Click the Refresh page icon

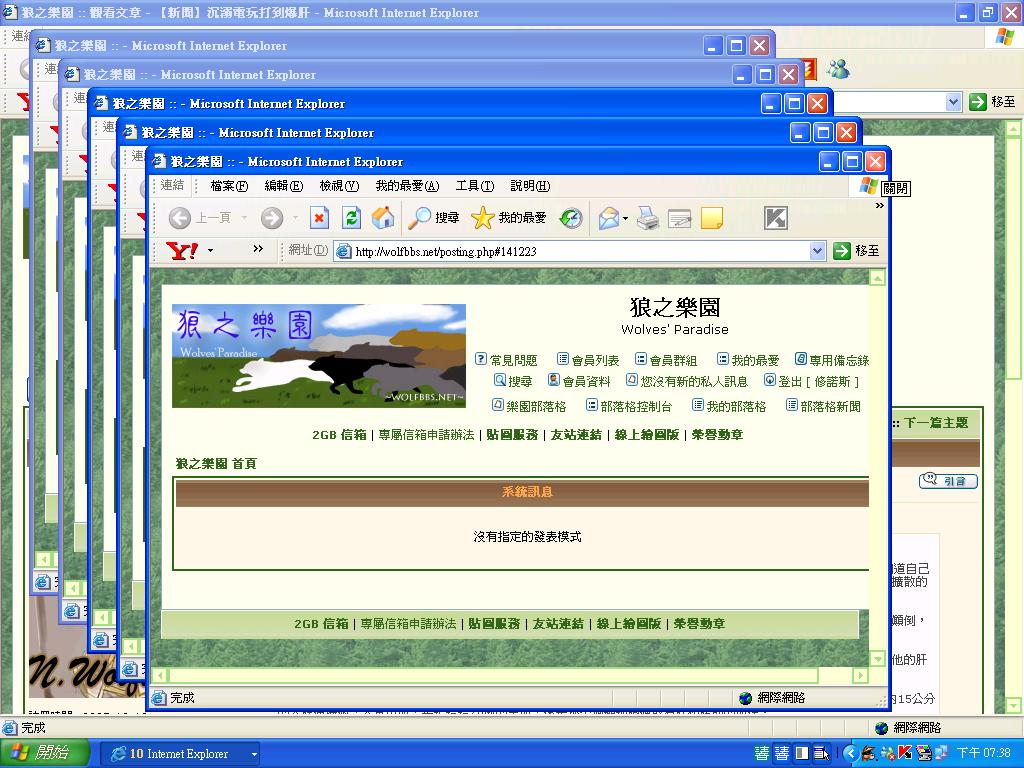pos(351,218)
